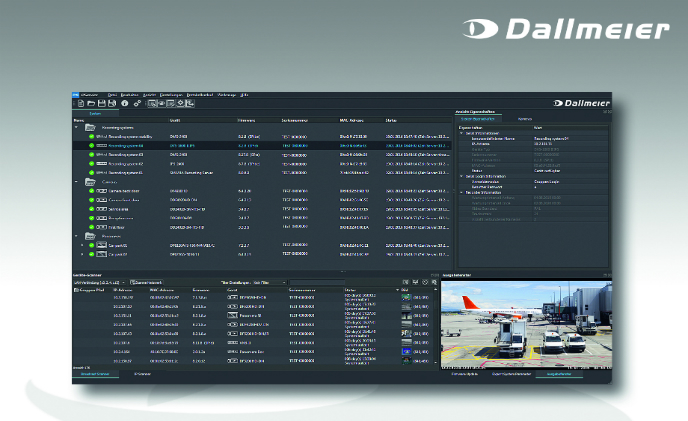Click the first boxed view icon after link icon
The width and height of the screenshot is (688, 421).
pos(152,104)
